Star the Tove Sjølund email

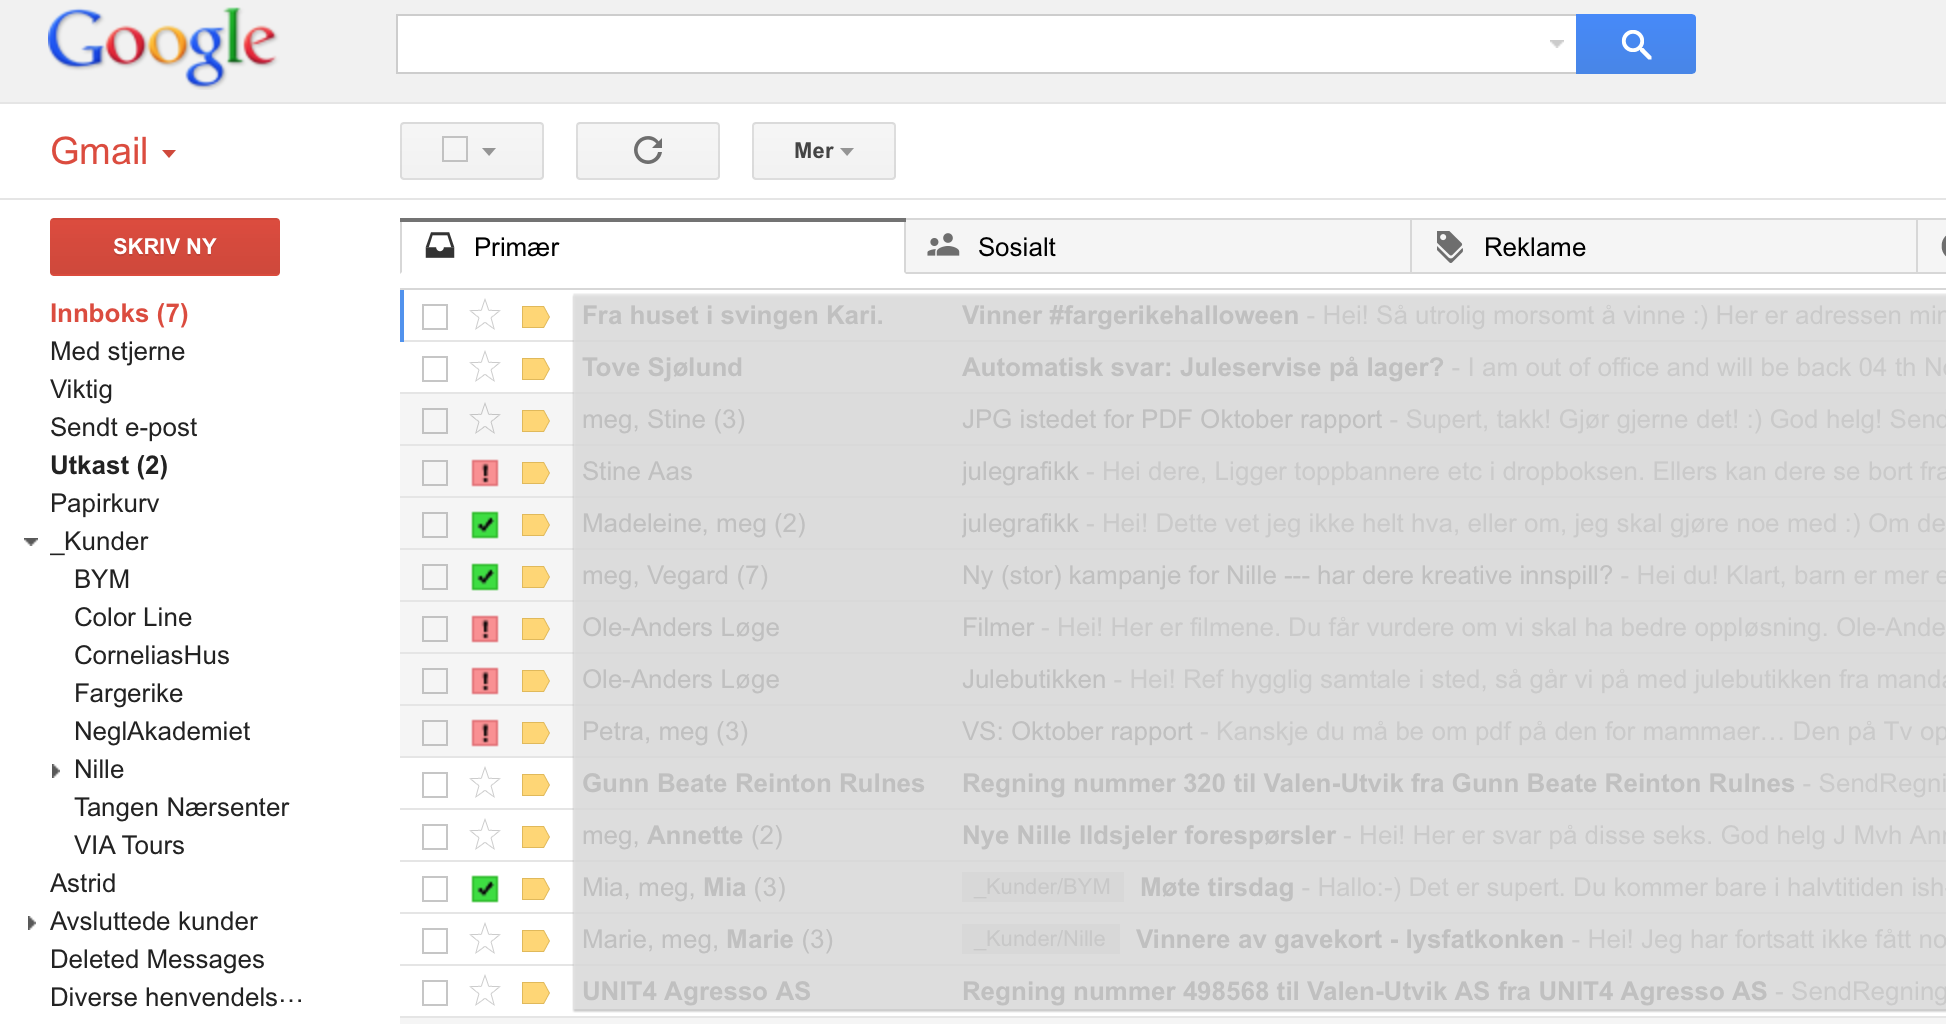pos(485,368)
